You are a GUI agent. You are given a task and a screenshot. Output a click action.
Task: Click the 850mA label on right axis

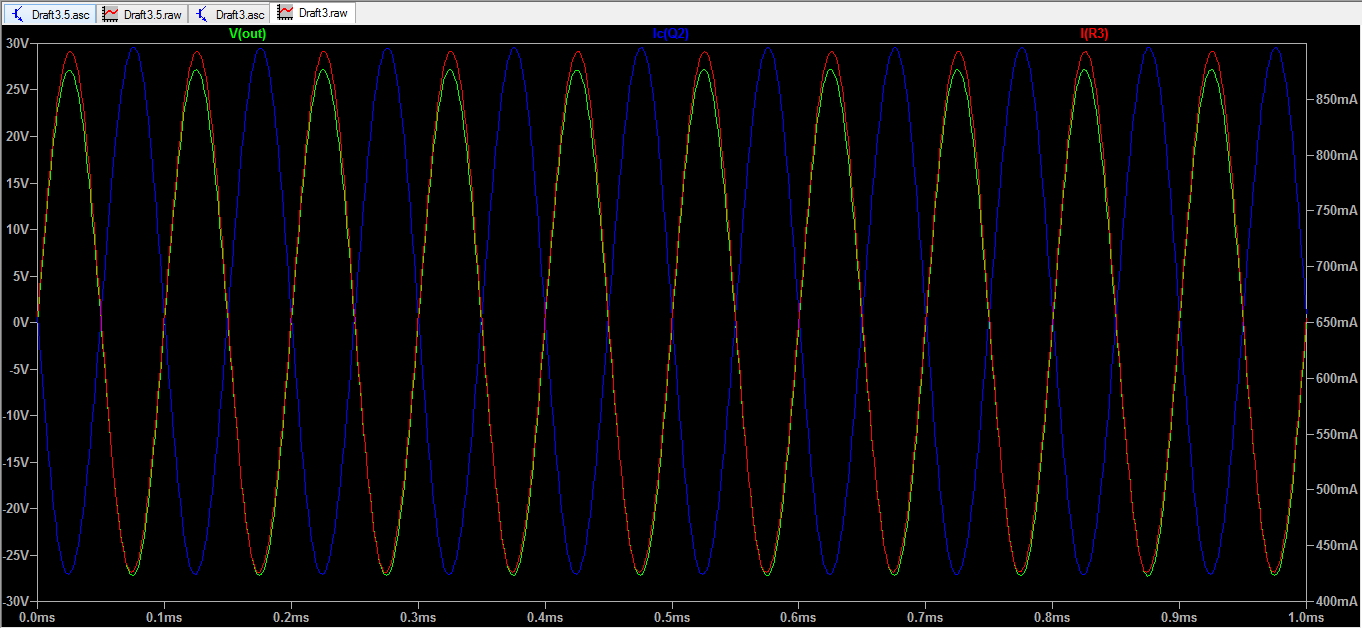(1336, 100)
